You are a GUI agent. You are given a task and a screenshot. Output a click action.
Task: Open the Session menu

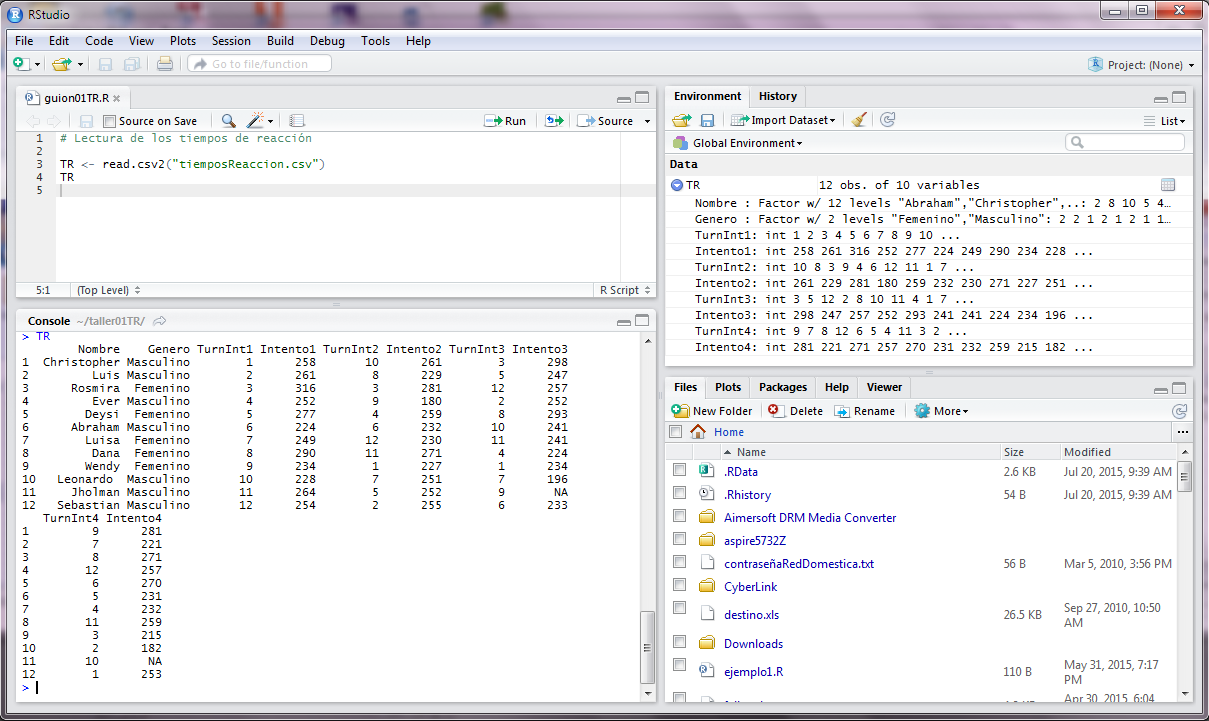pos(231,41)
